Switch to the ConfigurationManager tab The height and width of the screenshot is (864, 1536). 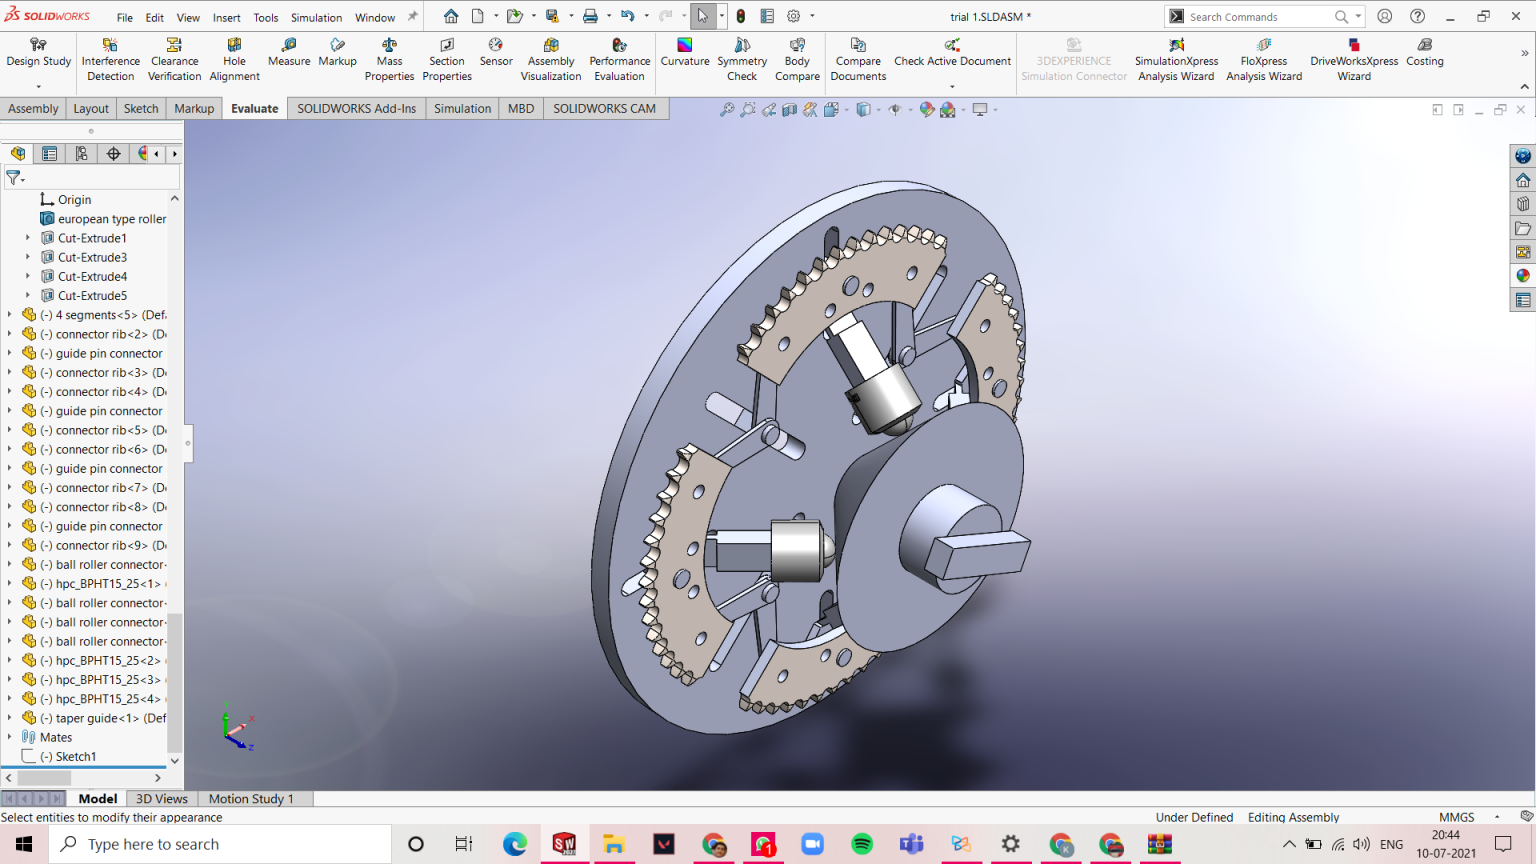(x=81, y=153)
